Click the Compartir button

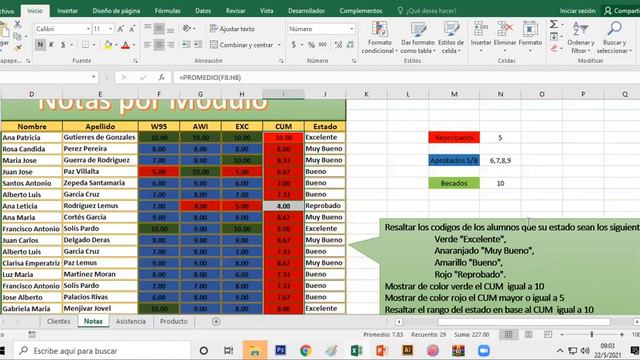(622, 11)
